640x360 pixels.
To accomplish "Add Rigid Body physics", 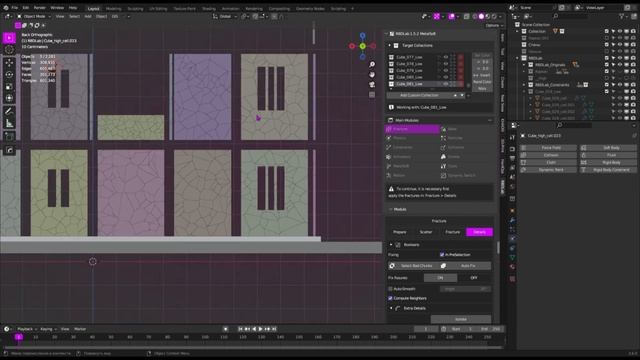I will coord(608,162).
